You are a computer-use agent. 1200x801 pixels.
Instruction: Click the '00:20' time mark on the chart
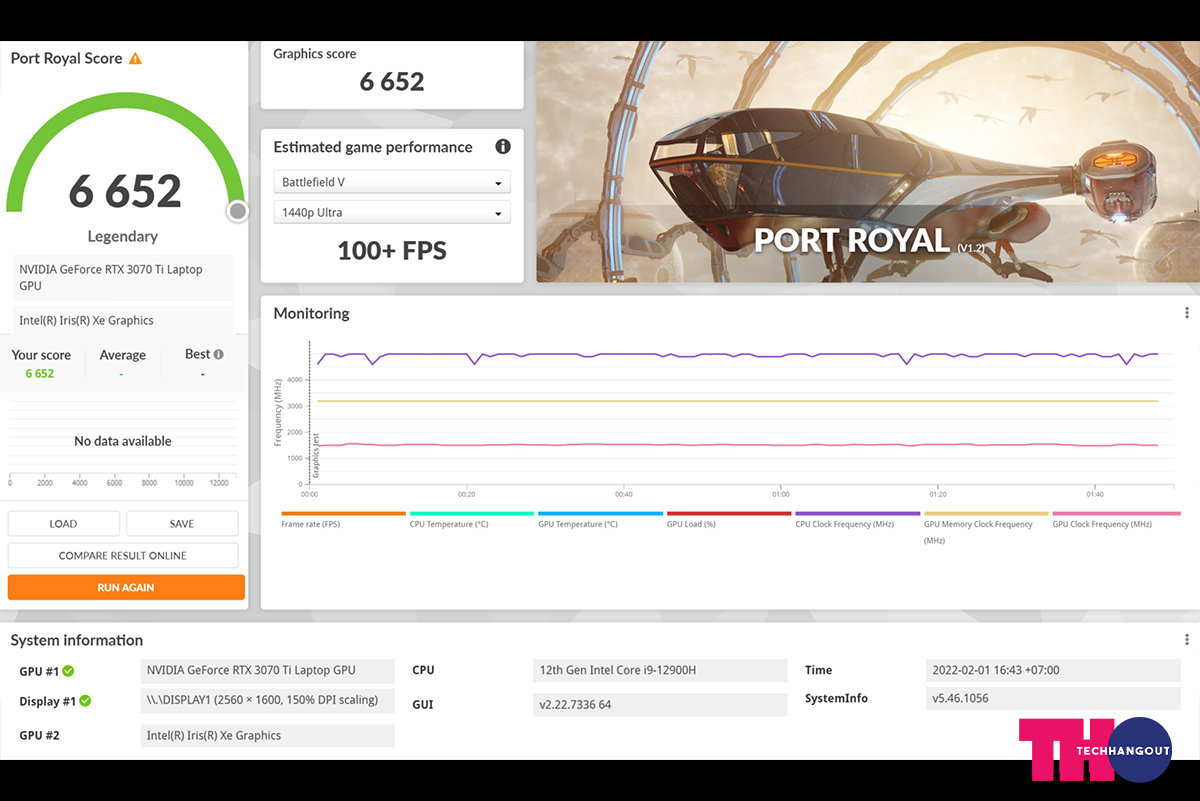[x=467, y=494]
